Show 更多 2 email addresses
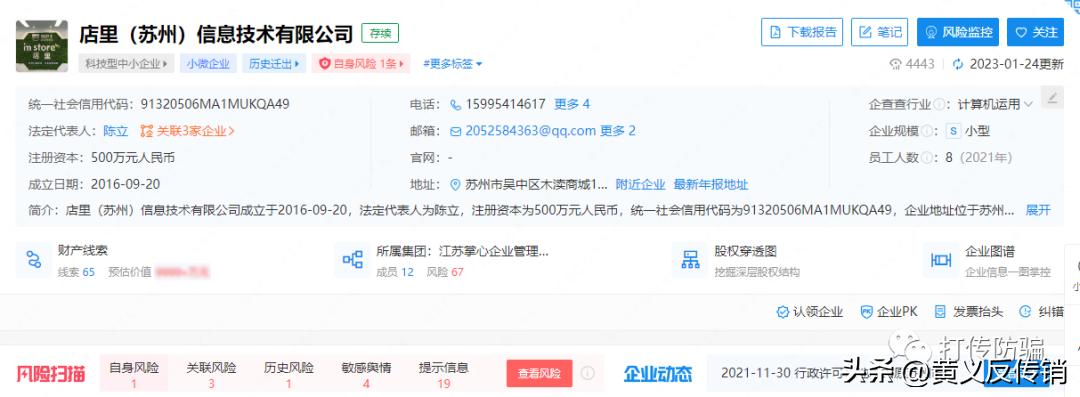1080x397 pixels. click(x=617, y=131)
